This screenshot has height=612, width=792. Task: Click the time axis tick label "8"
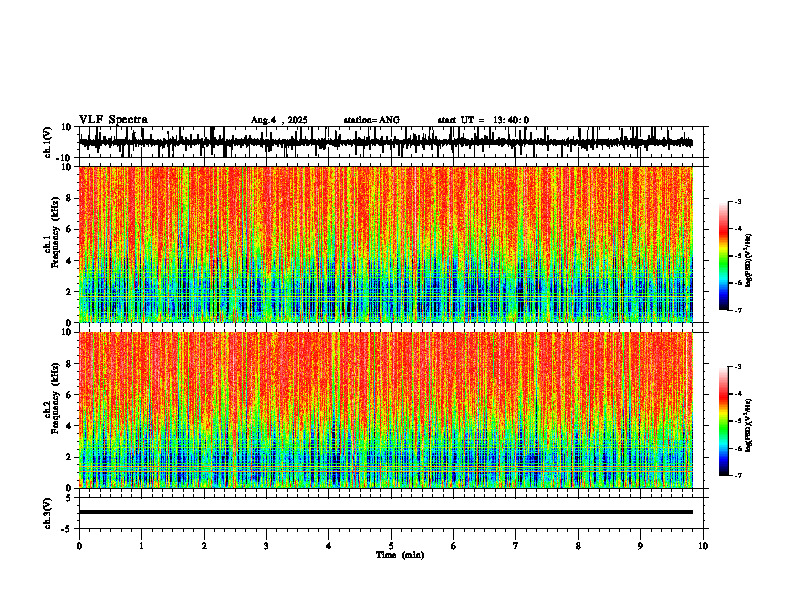(578, 546)
